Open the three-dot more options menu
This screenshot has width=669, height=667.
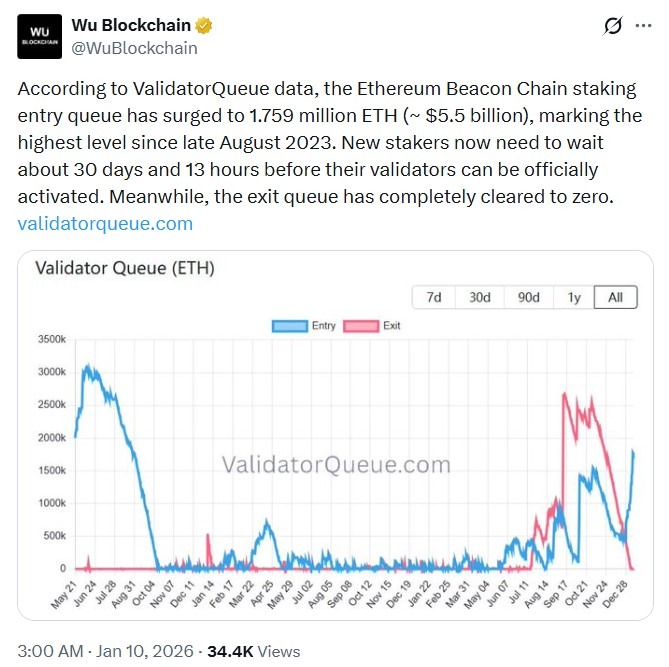click(x=644, y=27)
